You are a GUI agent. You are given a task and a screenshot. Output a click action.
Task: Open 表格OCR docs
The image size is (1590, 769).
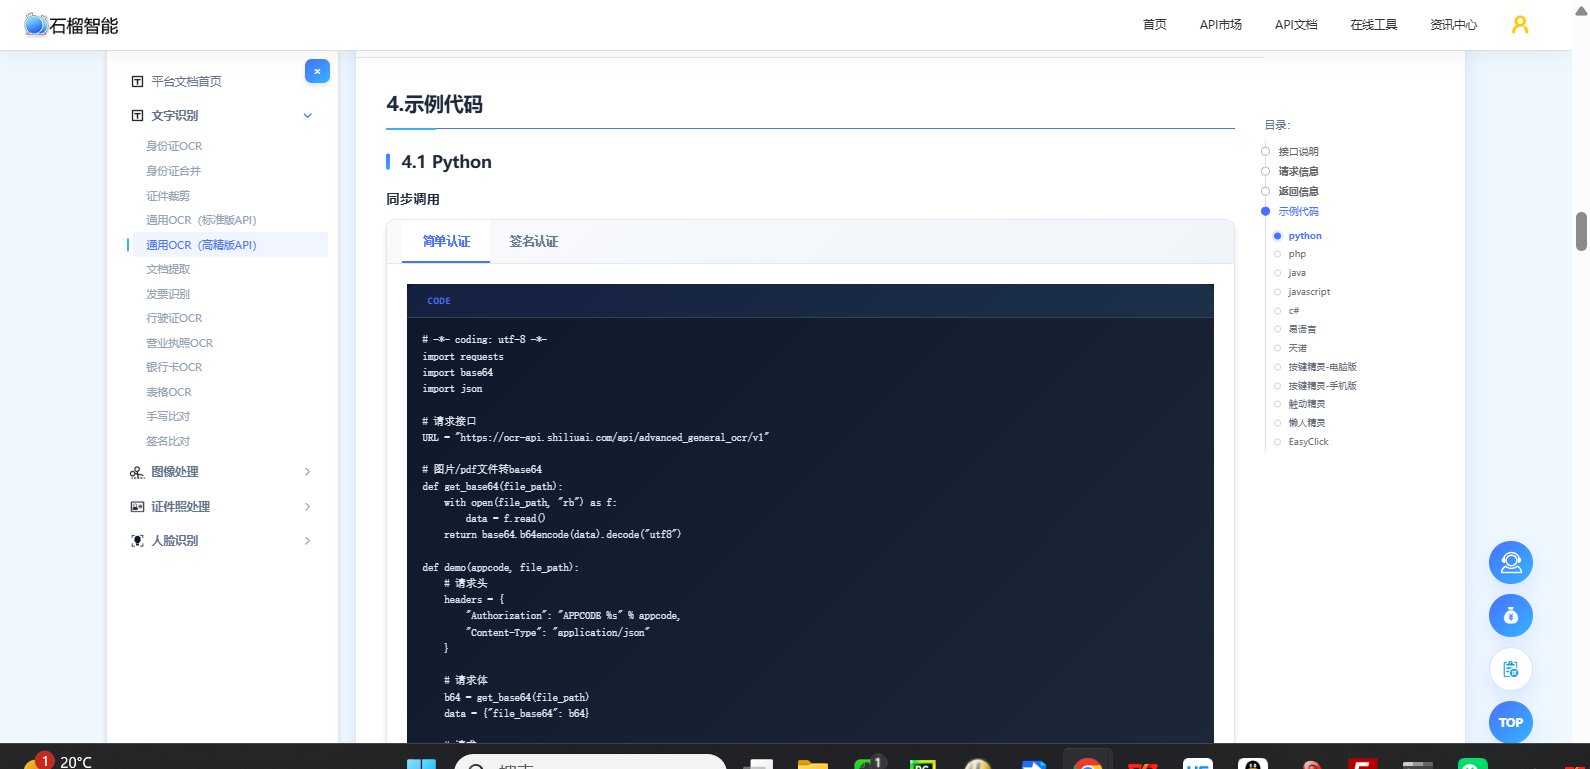click(x=169, y=392)
